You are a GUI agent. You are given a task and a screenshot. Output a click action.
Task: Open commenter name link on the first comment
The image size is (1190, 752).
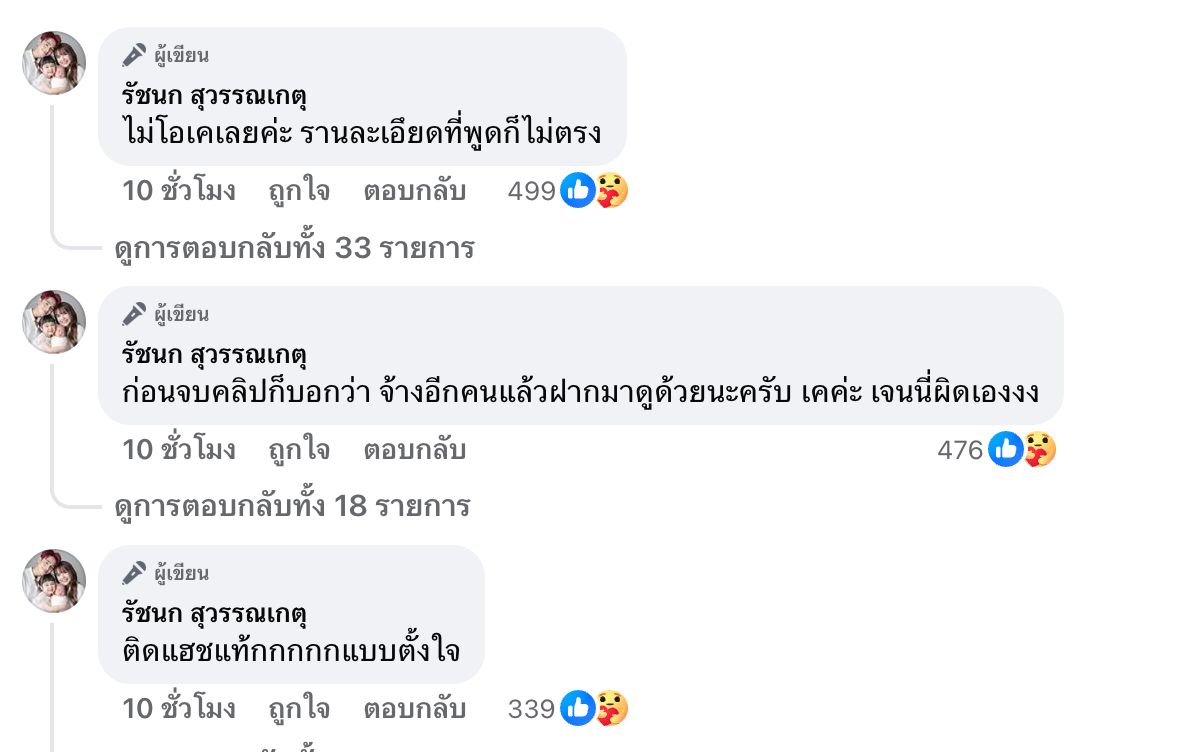point(213,96)
